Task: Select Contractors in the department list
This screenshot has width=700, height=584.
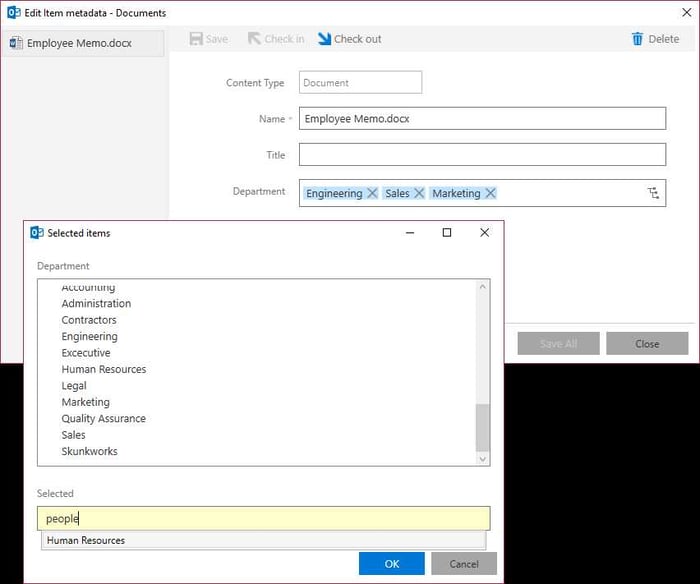Action: pos(89,320)
